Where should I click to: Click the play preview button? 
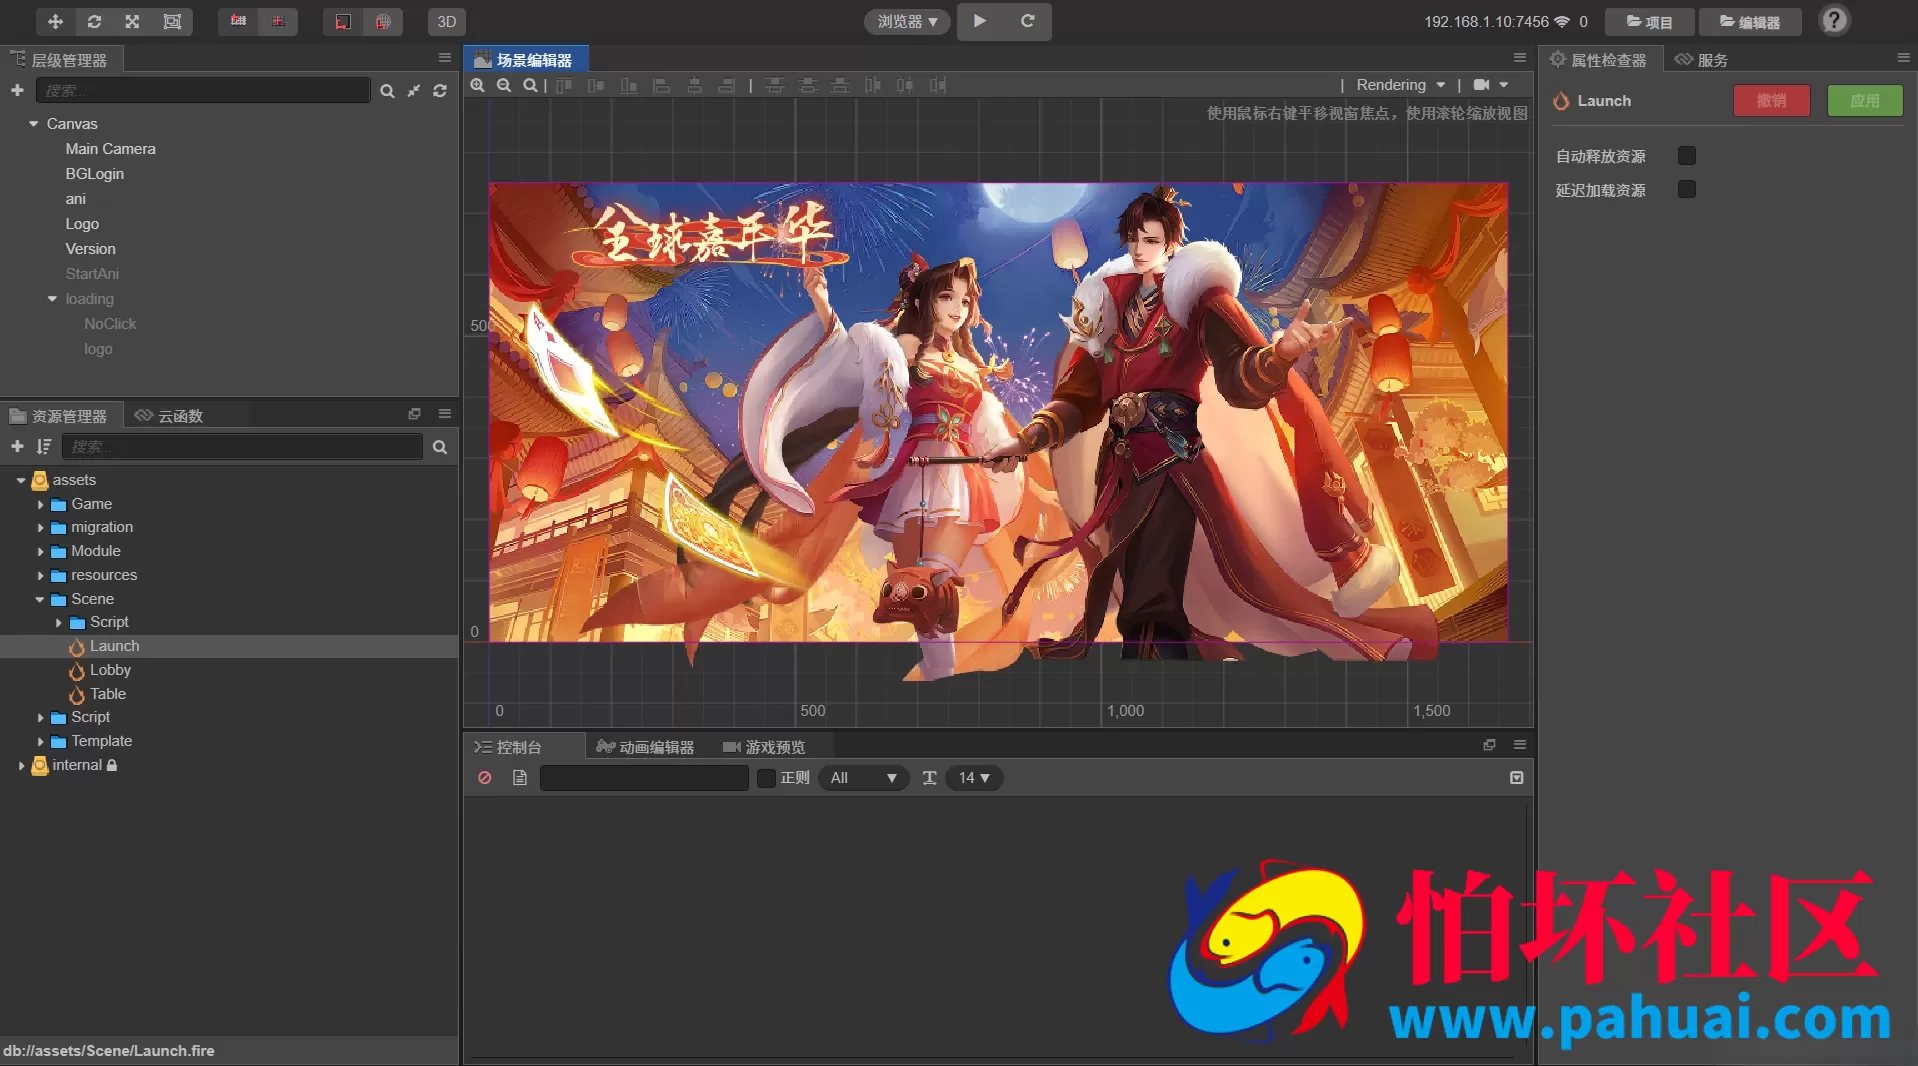980,21
